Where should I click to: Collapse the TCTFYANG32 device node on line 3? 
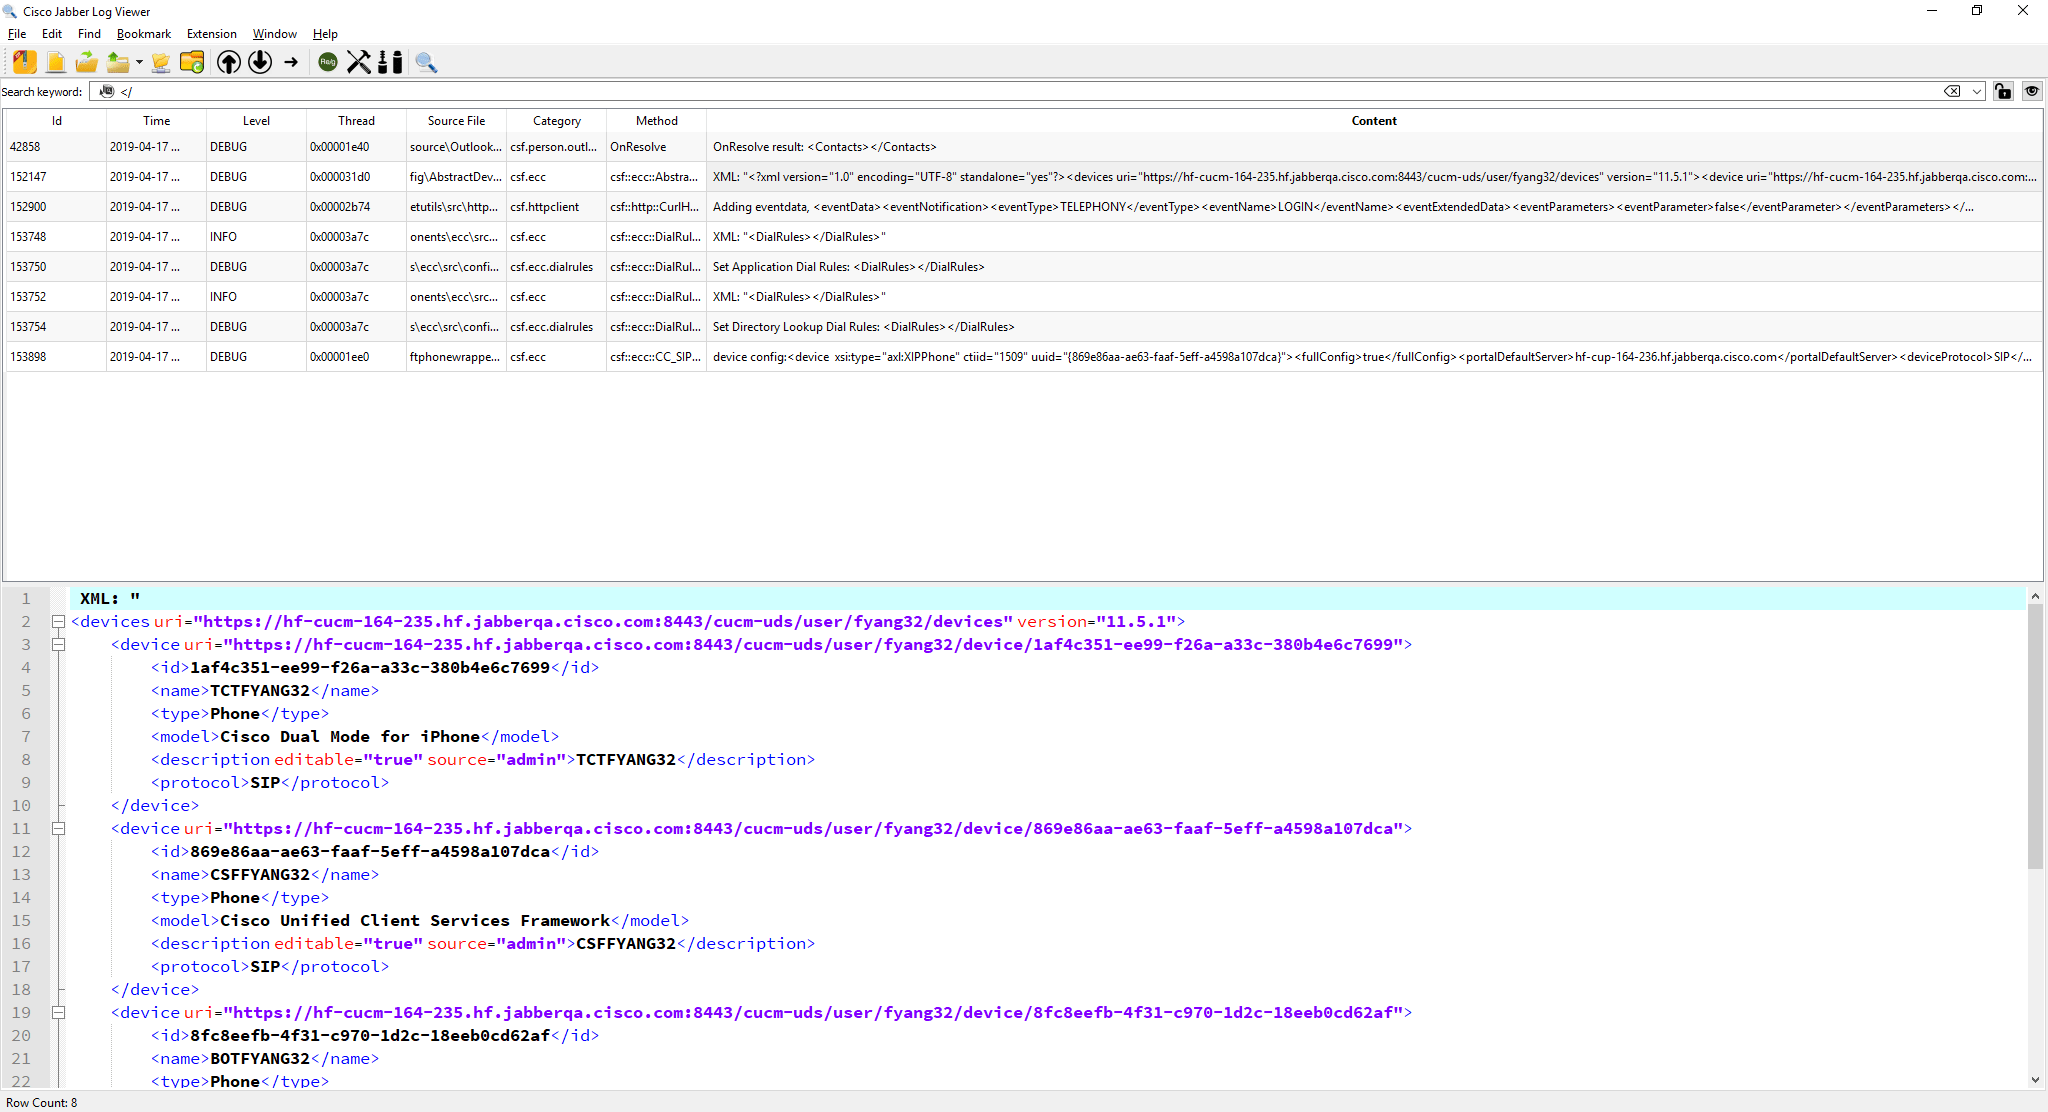click(58, 645)
